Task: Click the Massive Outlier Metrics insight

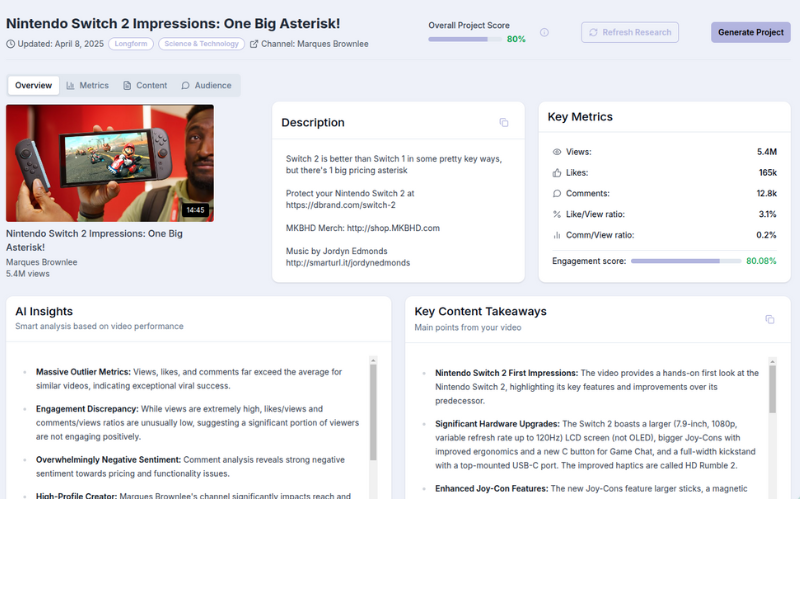Action: [x=189, y=379]
